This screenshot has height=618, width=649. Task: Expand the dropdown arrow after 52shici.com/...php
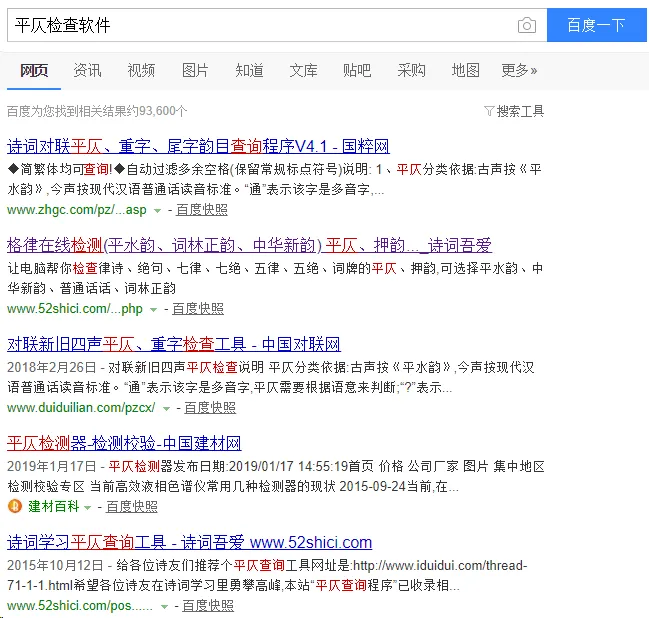153,310
